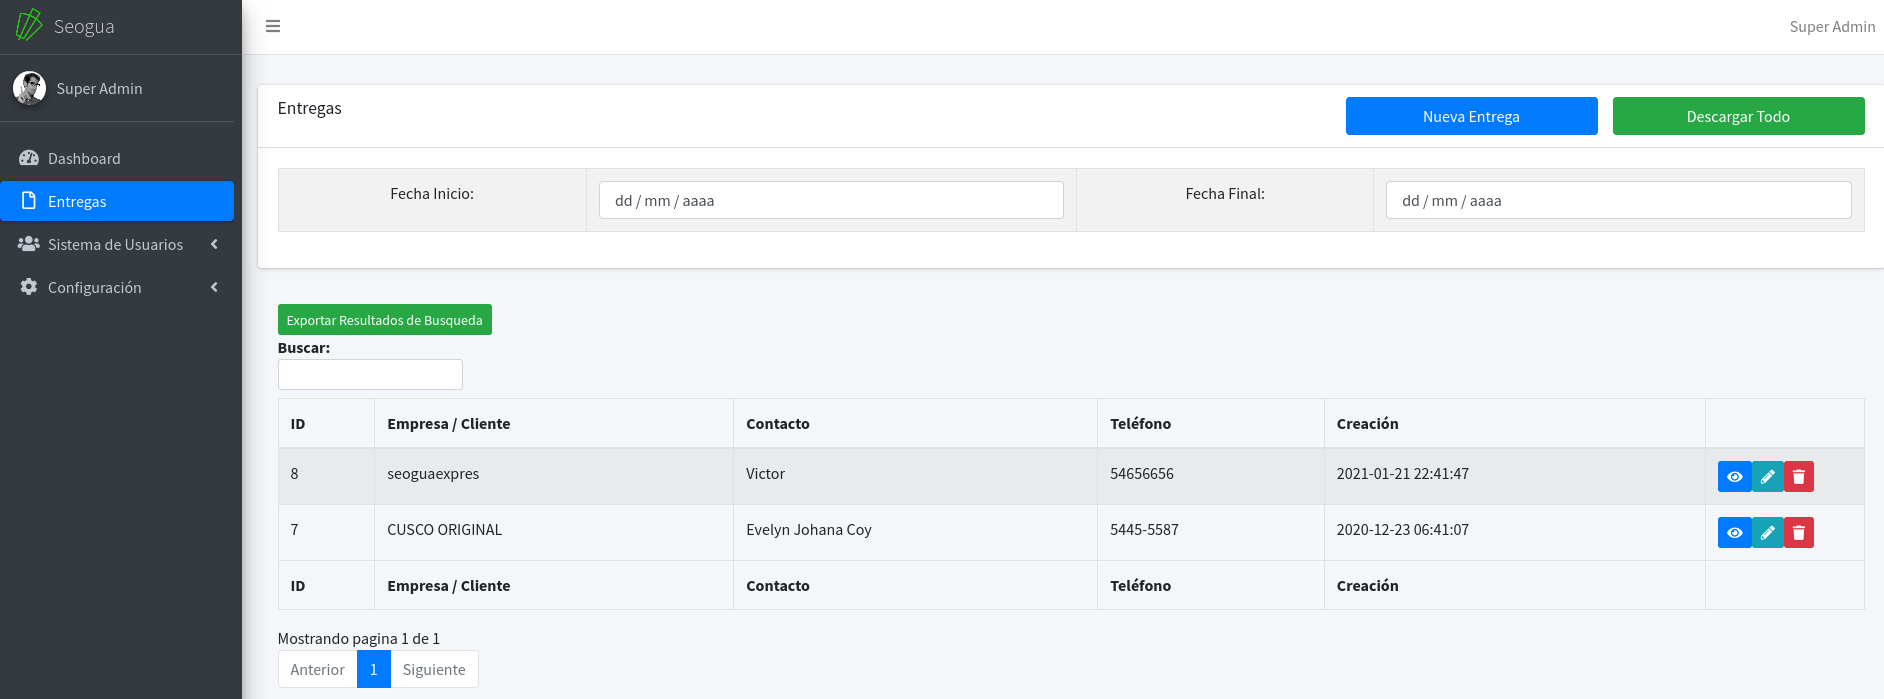Click the Seogua logo icon
Image resolution: width=1884 pixels, height=699 pixels.
click(x=29, y=25)
